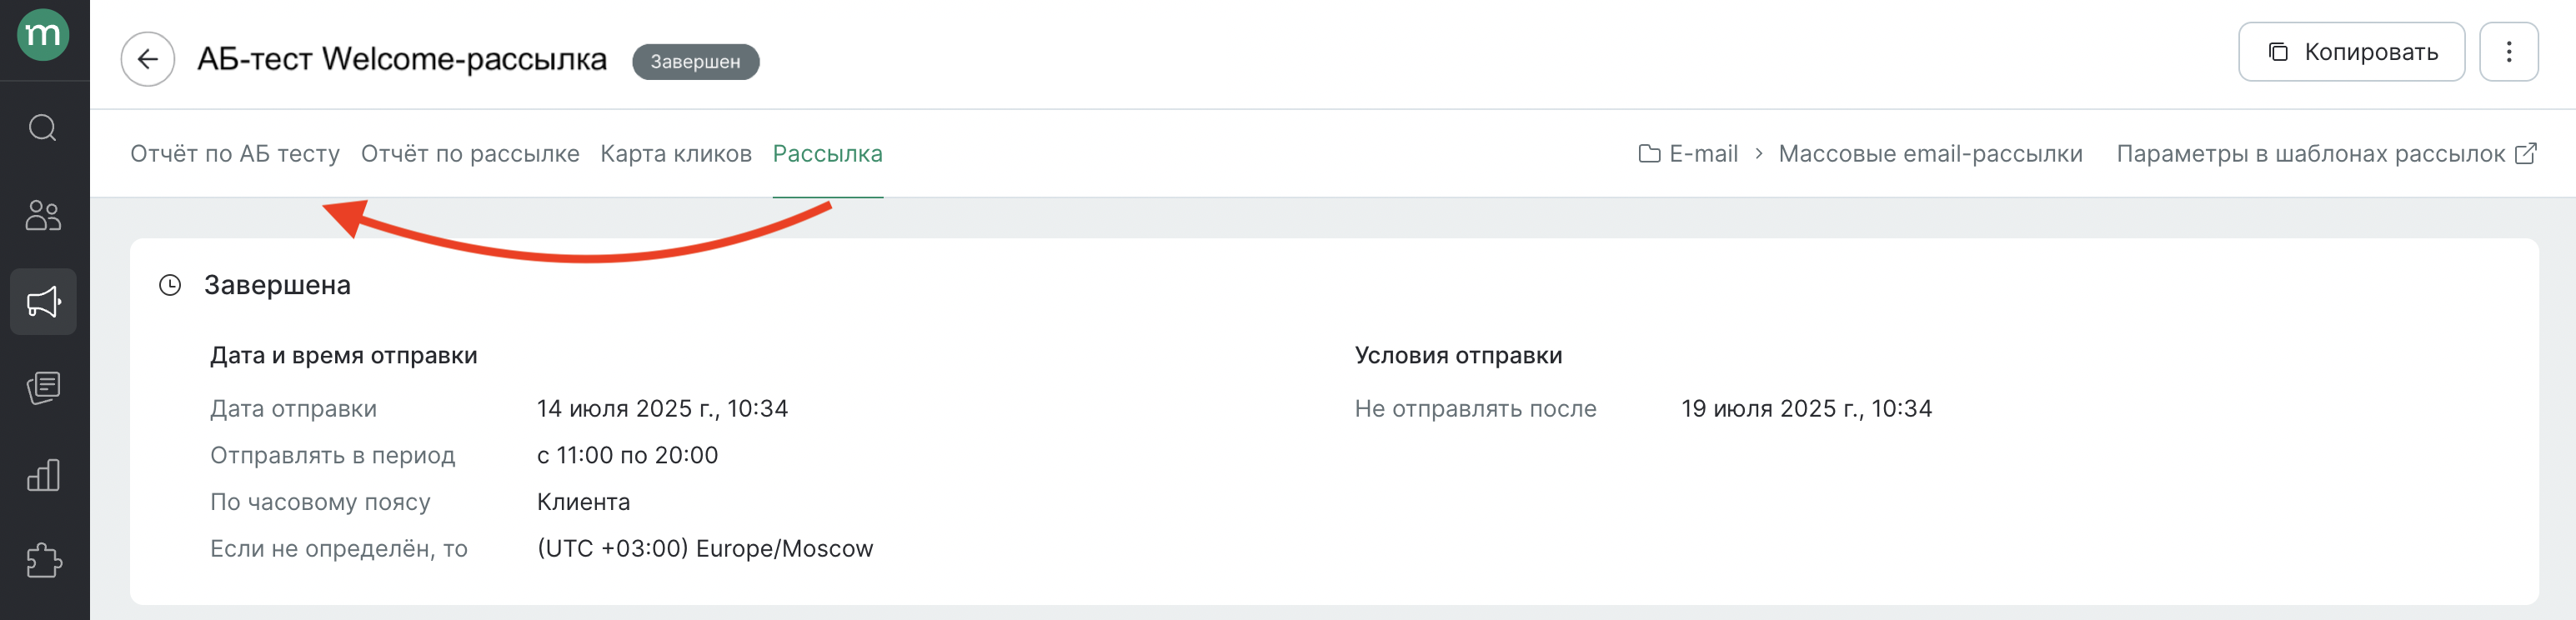Open external link for Параметры в шаблонах рассылок
The width and height of the screenshot is (2576, 620).
click(x=2529, y=152)
